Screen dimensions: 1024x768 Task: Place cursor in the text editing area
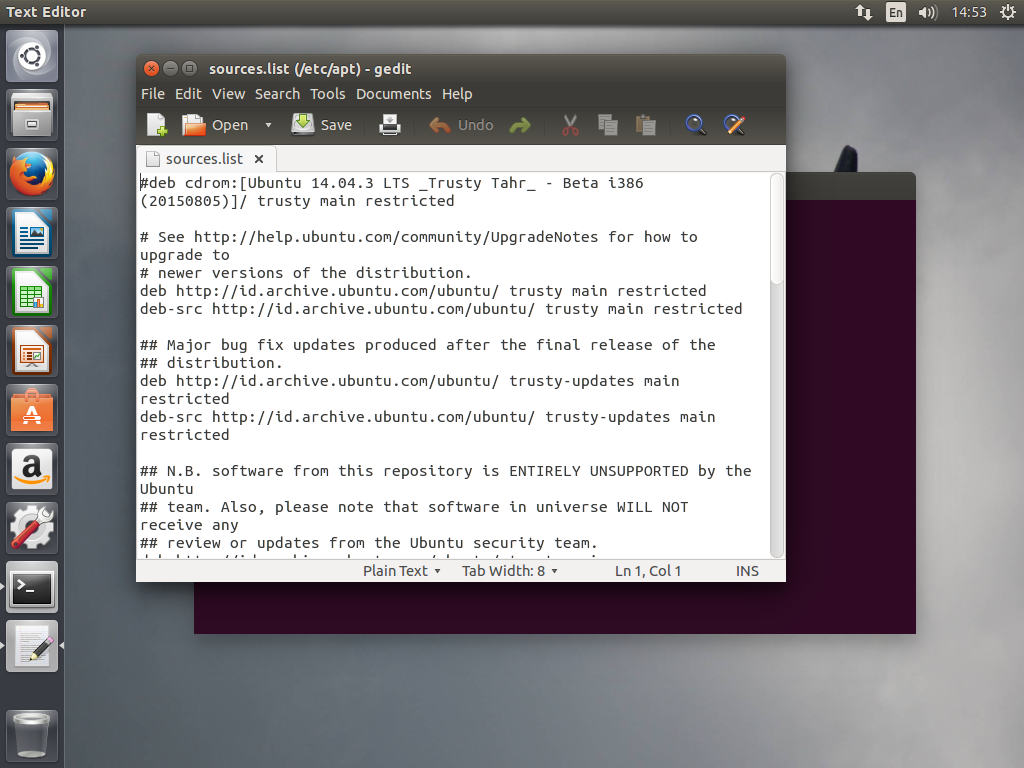[x=453, y=365]
